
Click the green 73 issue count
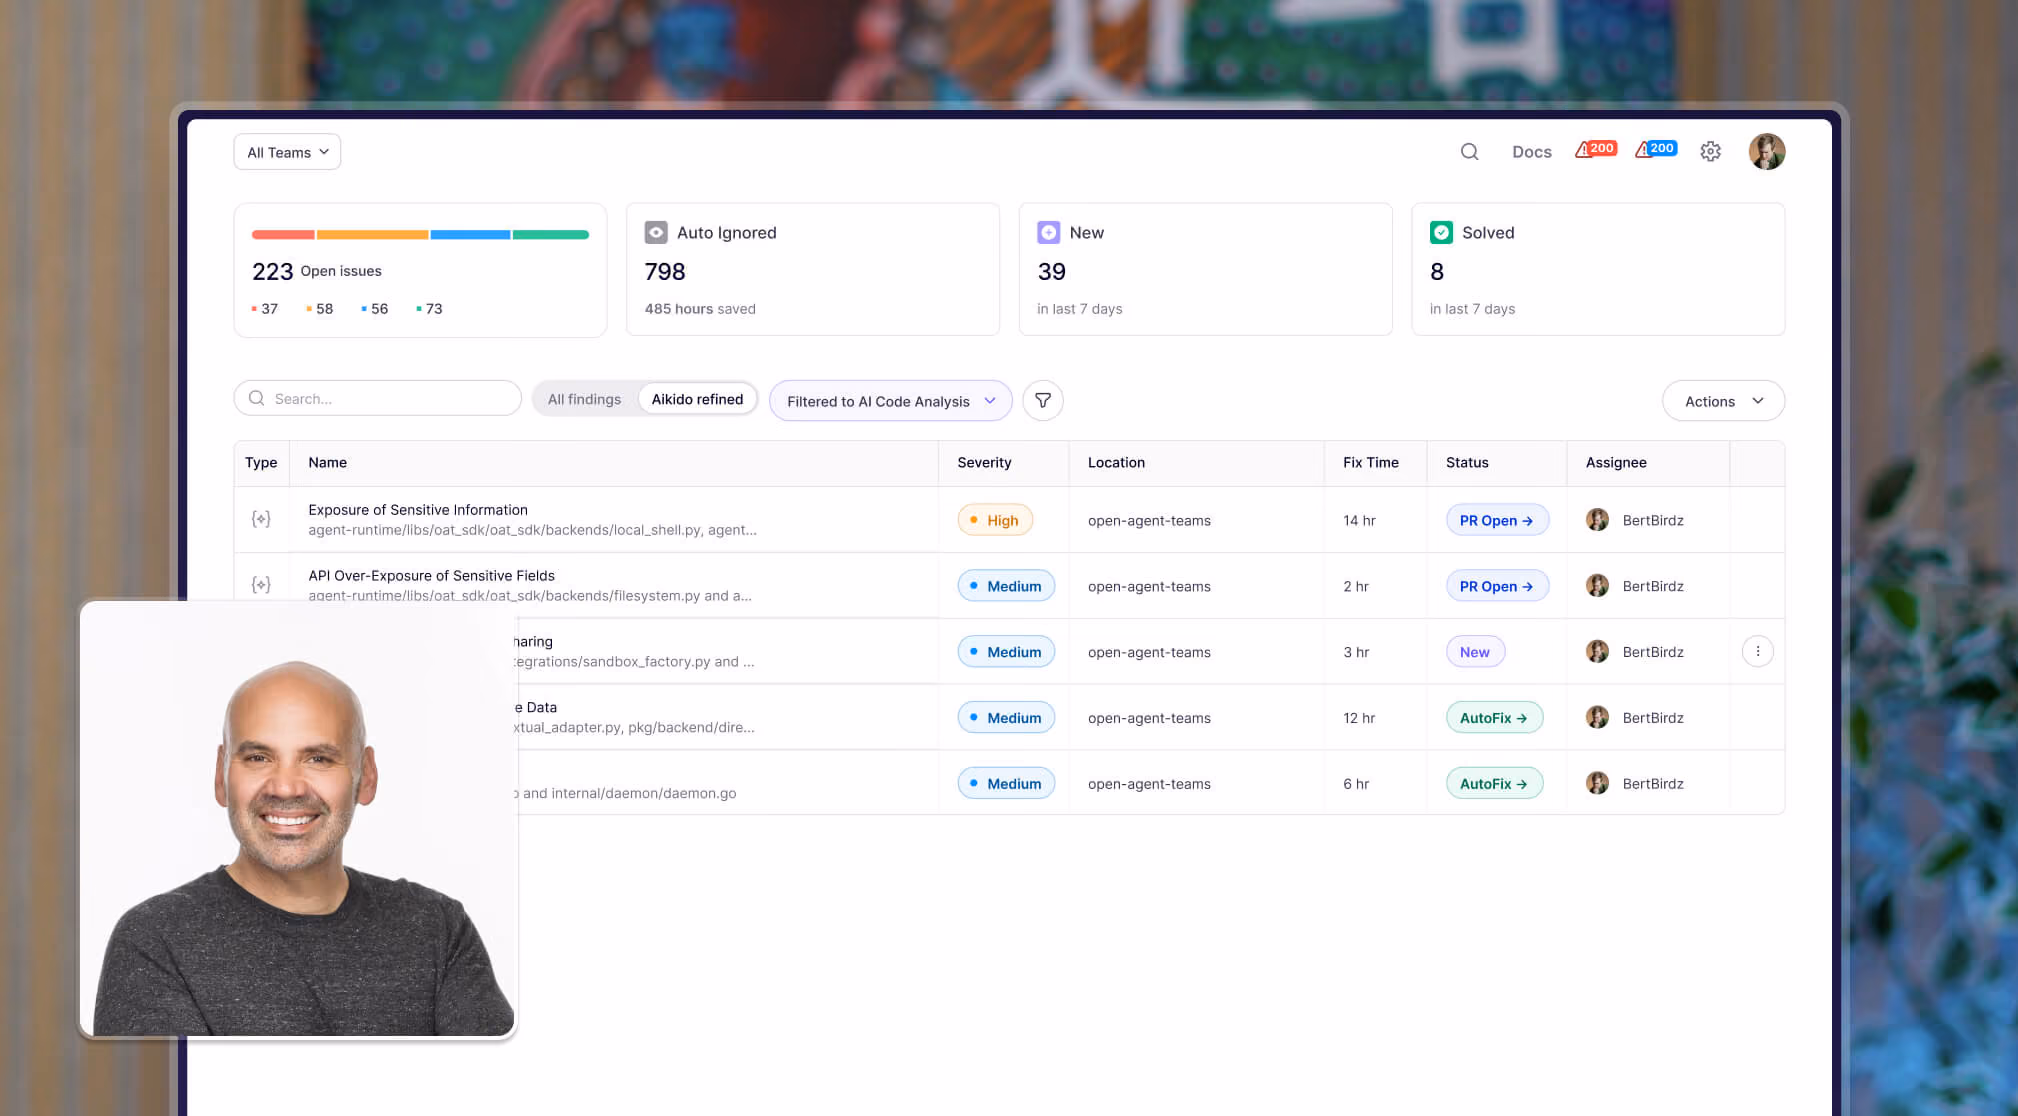pyautogui.click(x=429, y=309)
